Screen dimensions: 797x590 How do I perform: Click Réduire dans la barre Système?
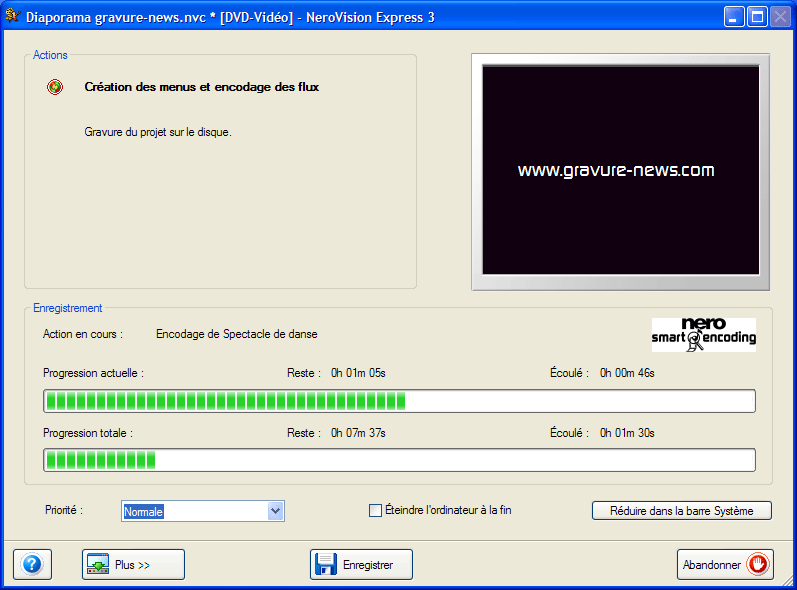[x=682, y=511]
